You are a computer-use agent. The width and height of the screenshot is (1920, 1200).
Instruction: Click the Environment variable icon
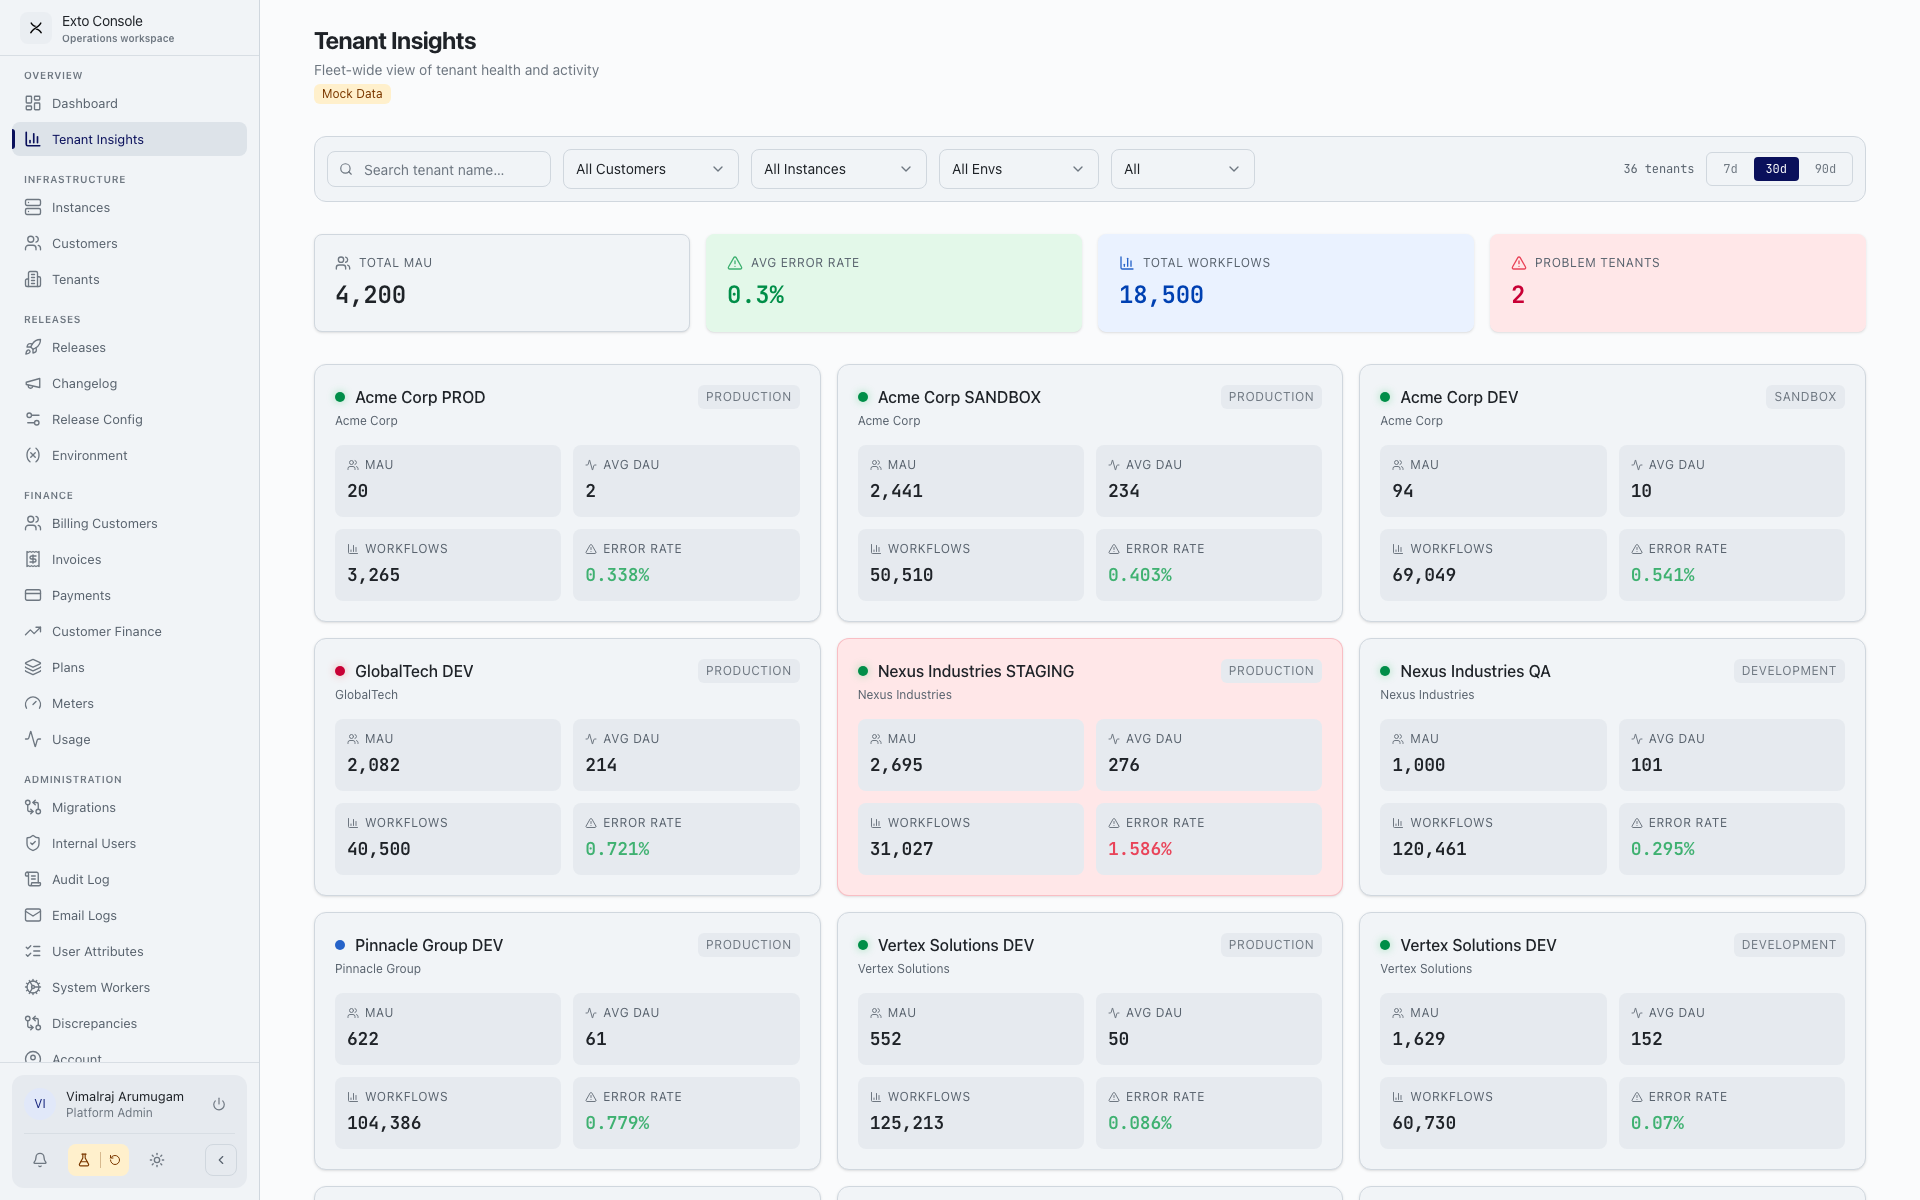(33, 455)
